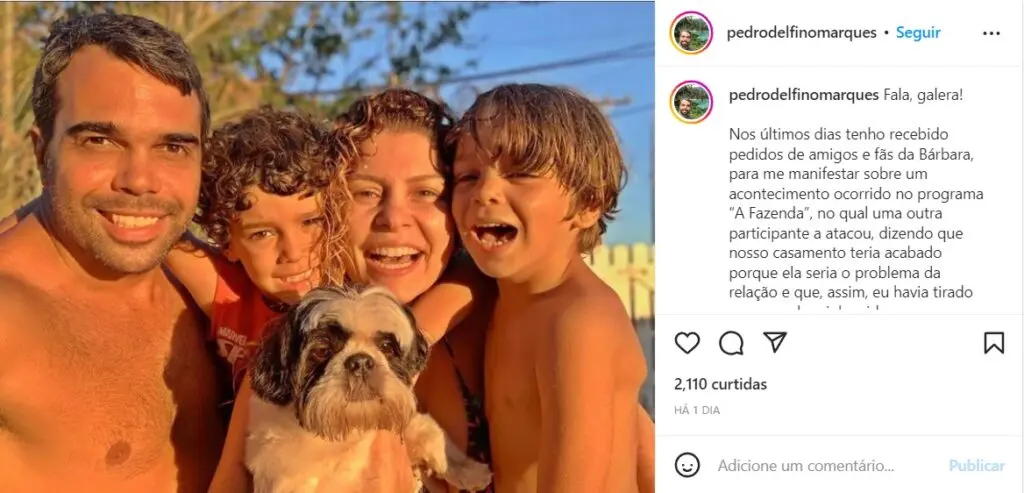Open pedrodelfinomarques profile from header username
The height and width of the screenshot is (493, 1024).
pyautogui.click(x=801, y=33)
